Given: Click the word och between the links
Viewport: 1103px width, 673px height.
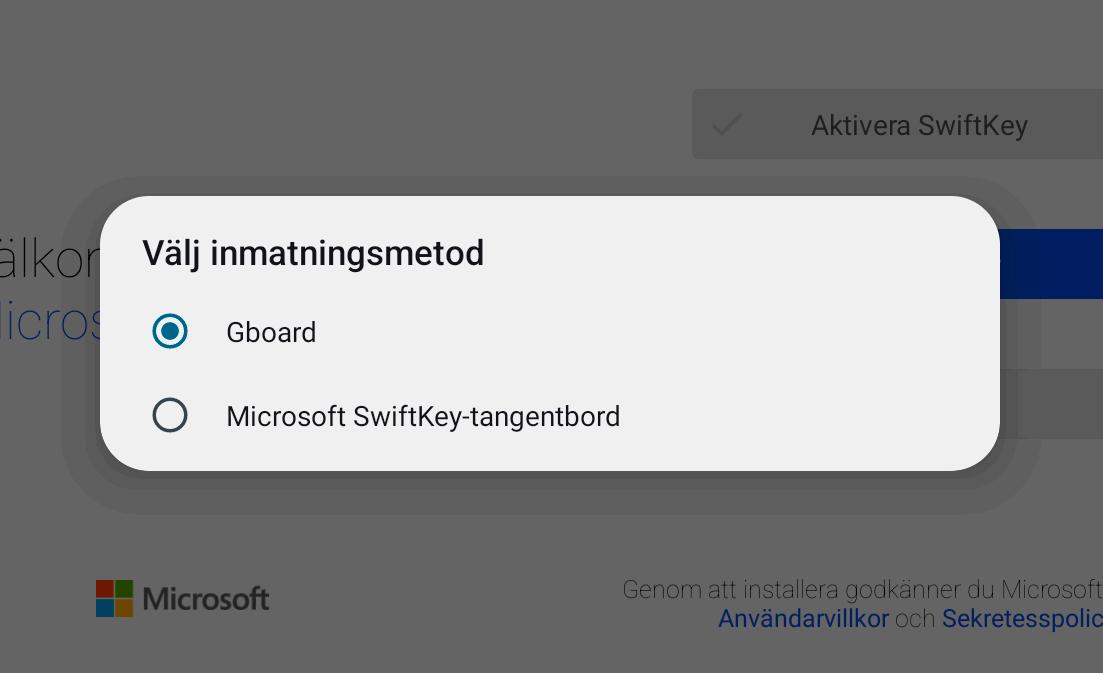Looking at the screenshot, I should point(915,619).
